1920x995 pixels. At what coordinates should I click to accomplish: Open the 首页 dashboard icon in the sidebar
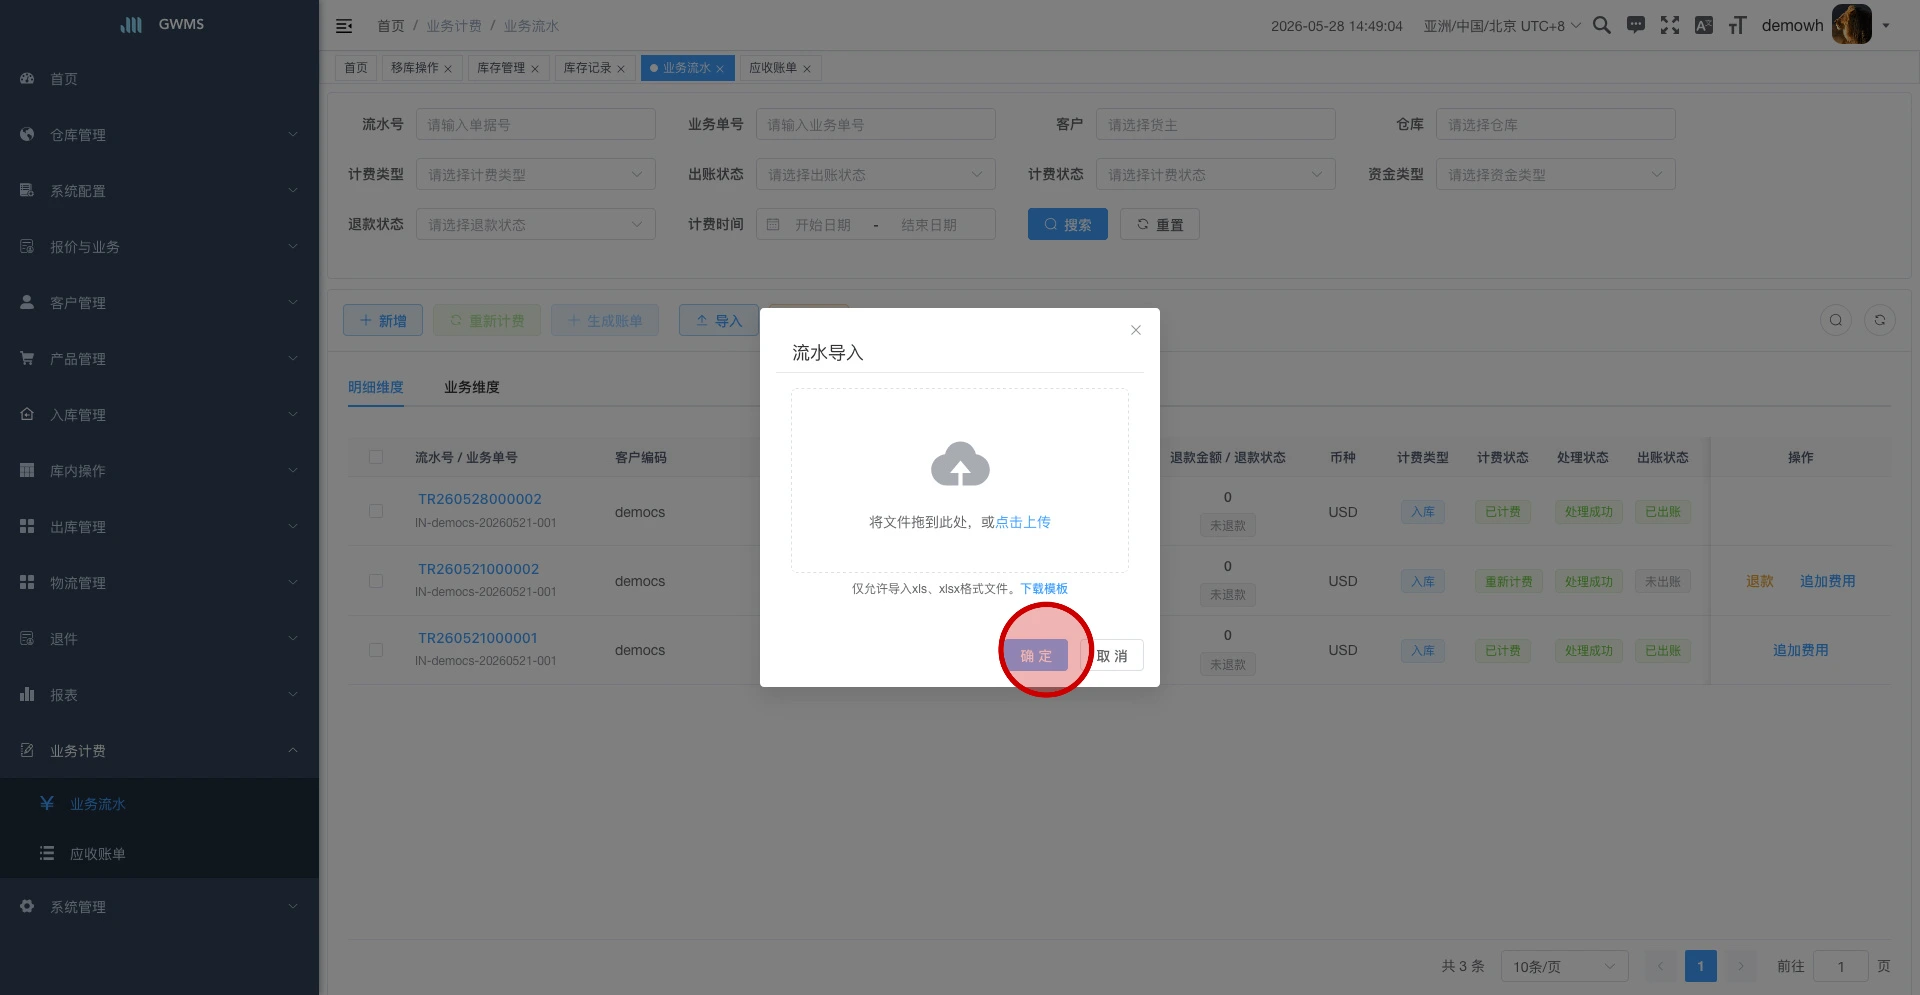coord(27,78)
